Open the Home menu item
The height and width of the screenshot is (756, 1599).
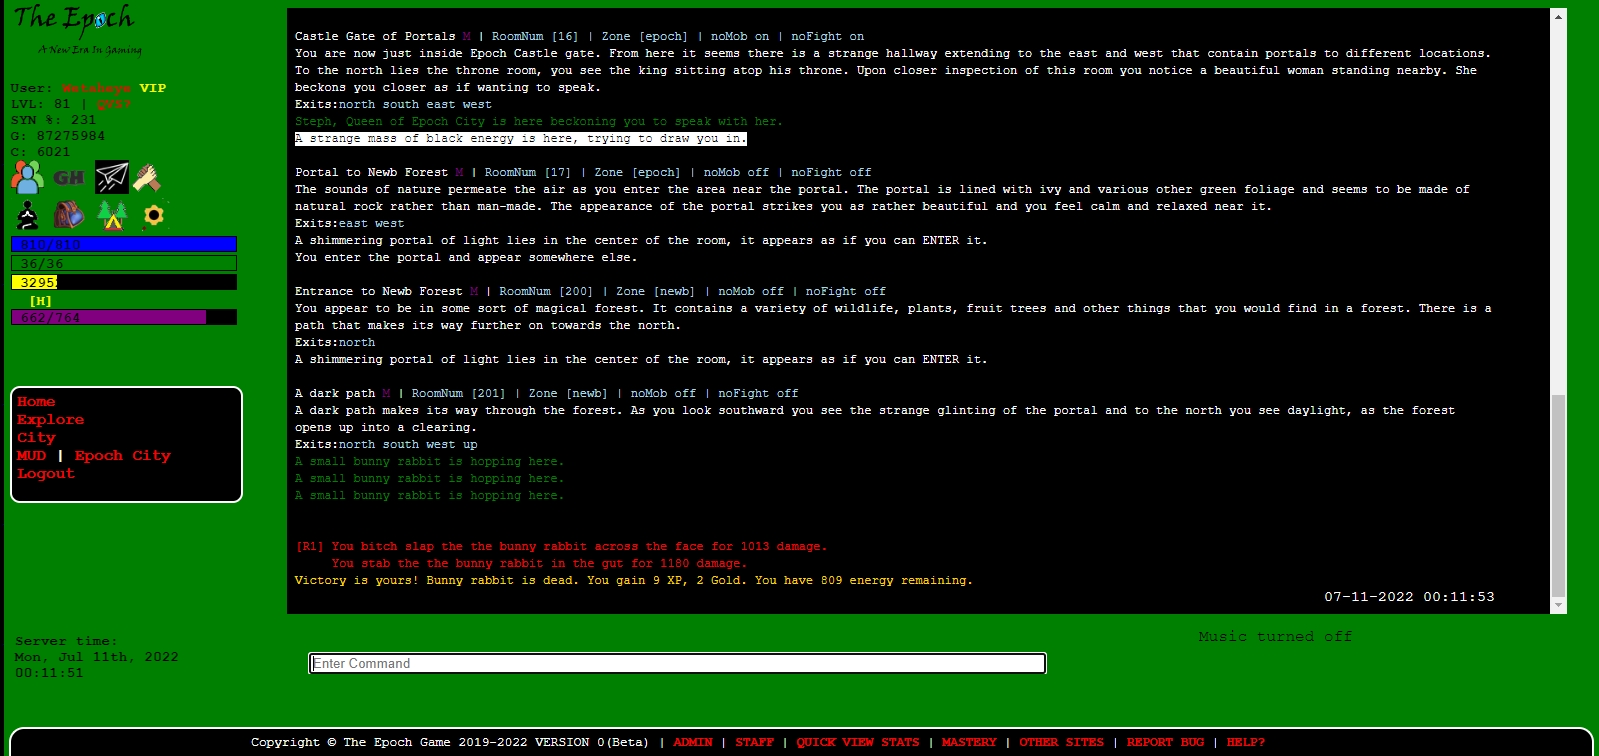tap(36, 402)
